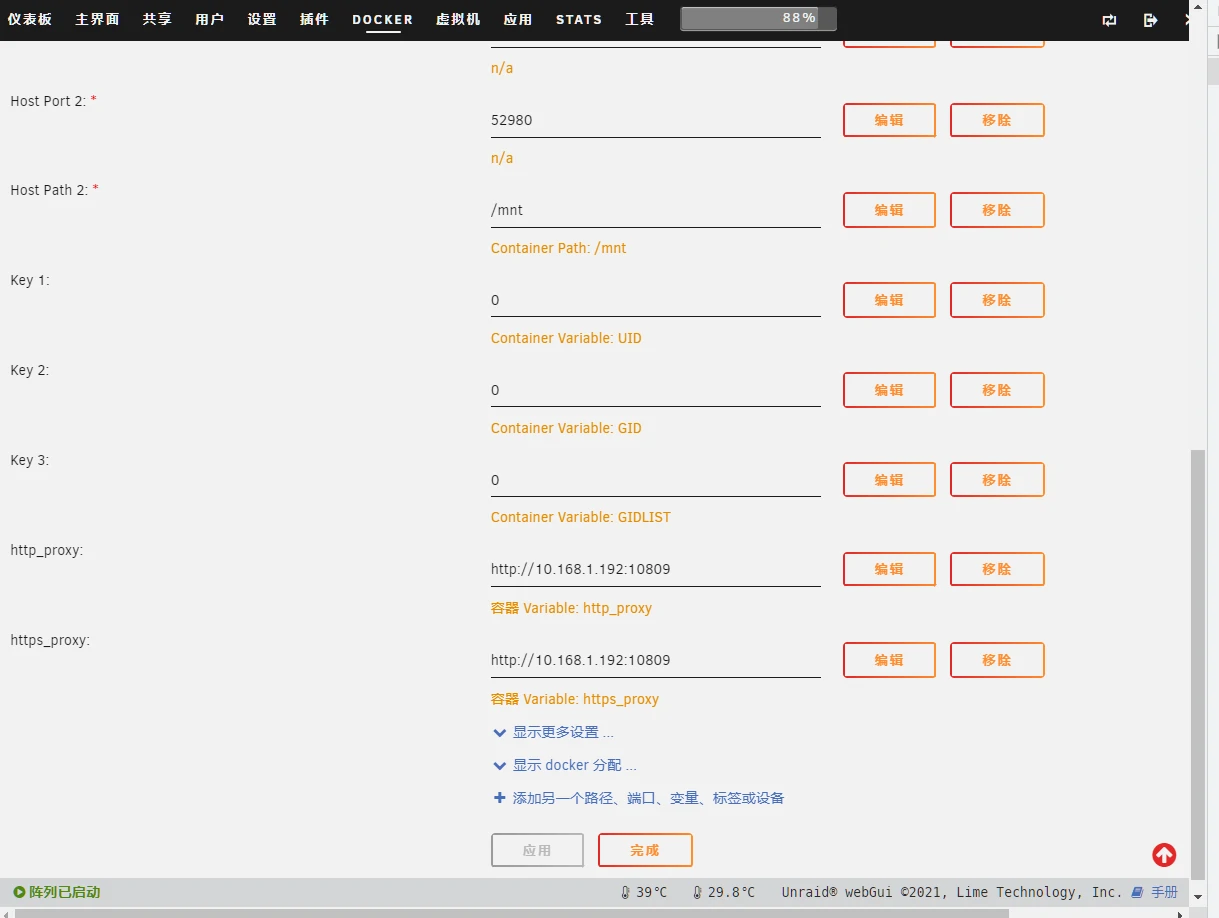Click the green array started status icon

coord(19,892)
